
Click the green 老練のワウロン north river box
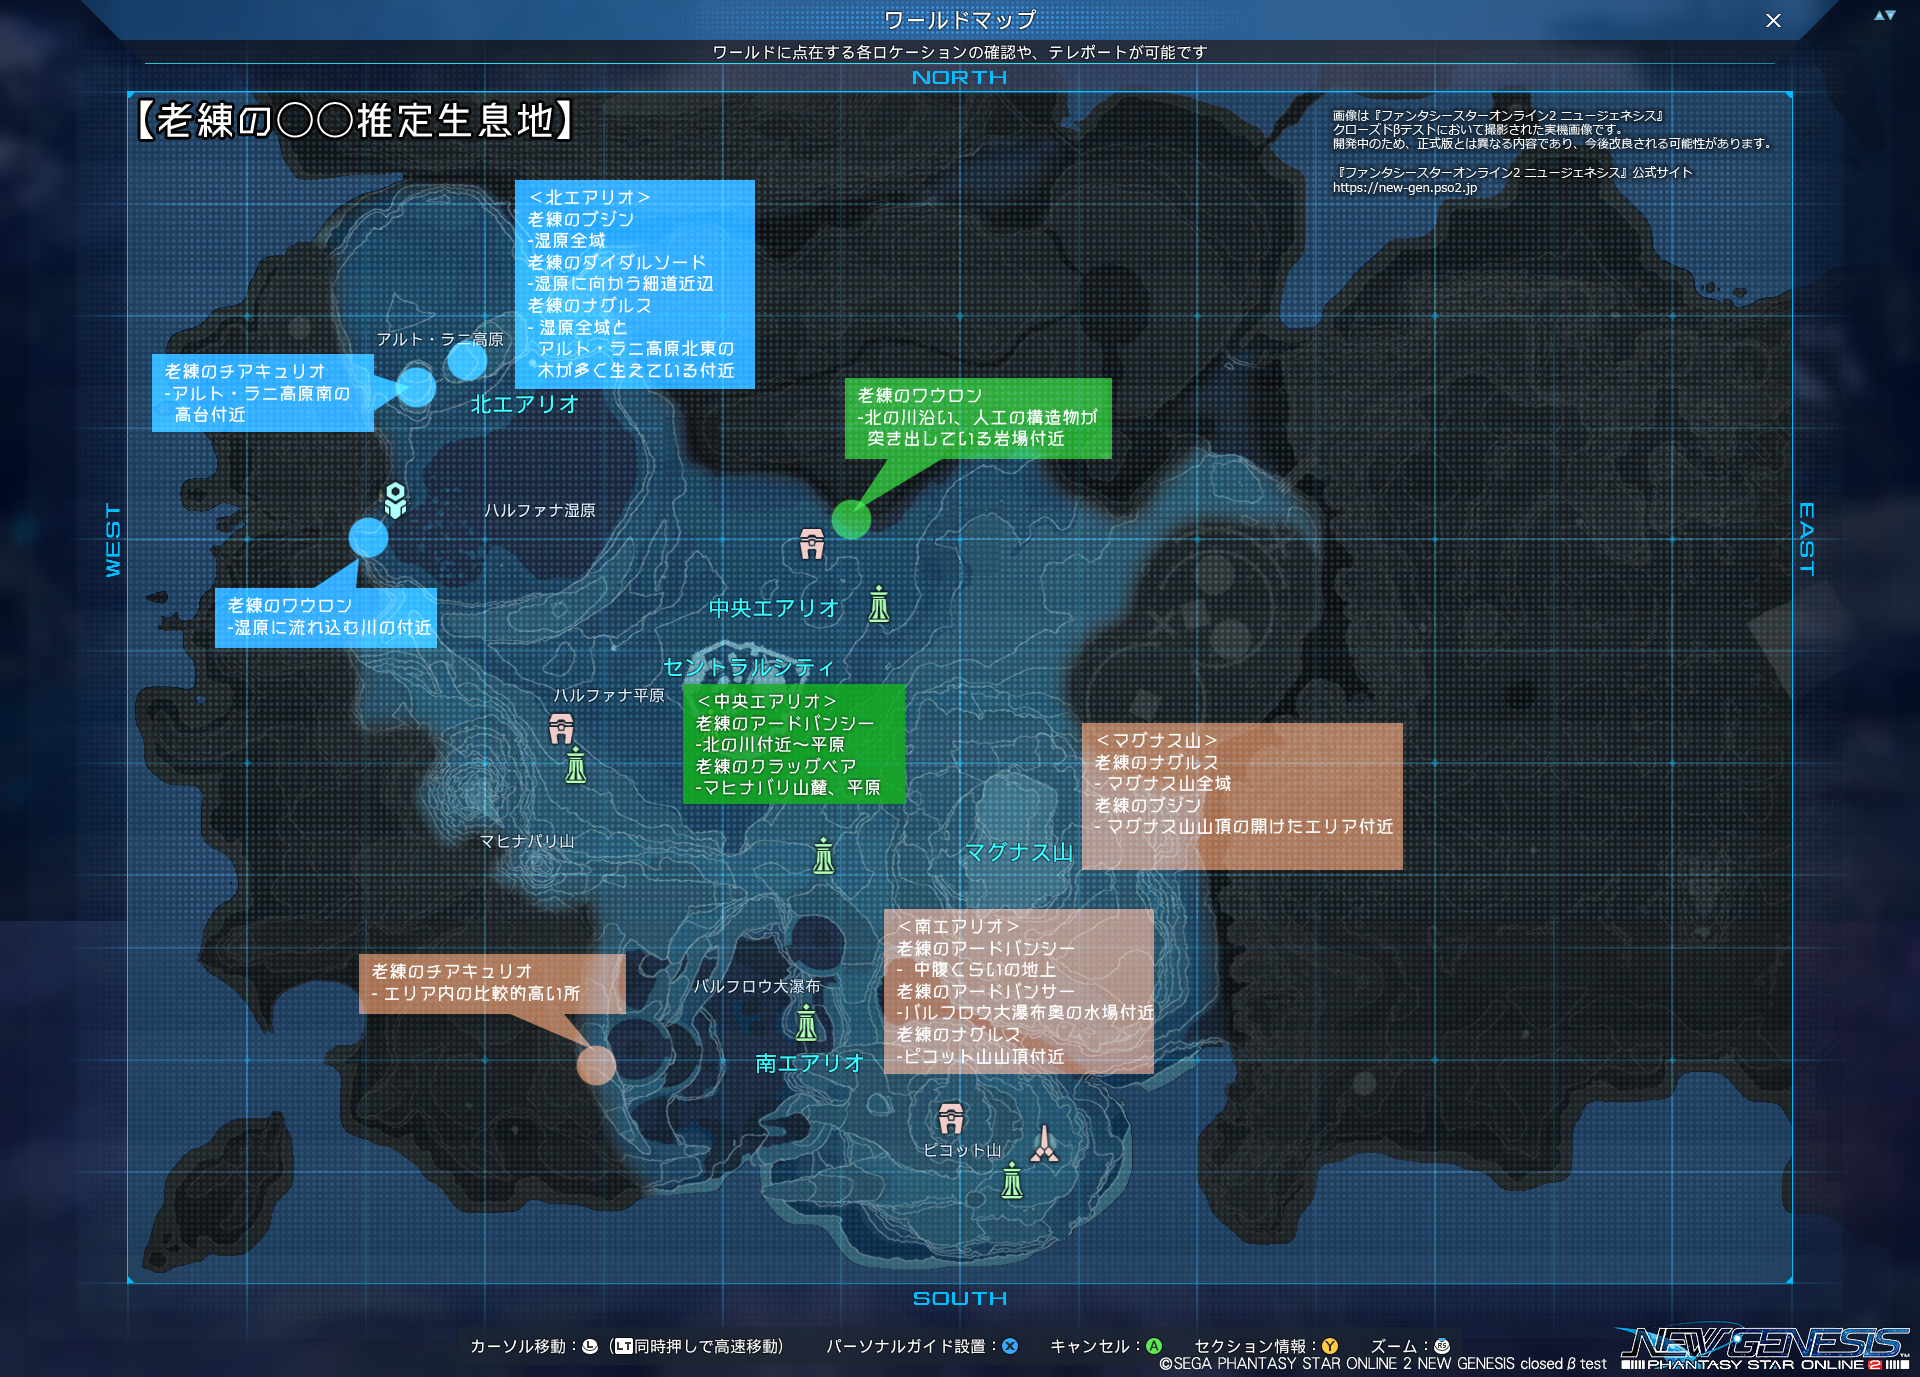978,418
